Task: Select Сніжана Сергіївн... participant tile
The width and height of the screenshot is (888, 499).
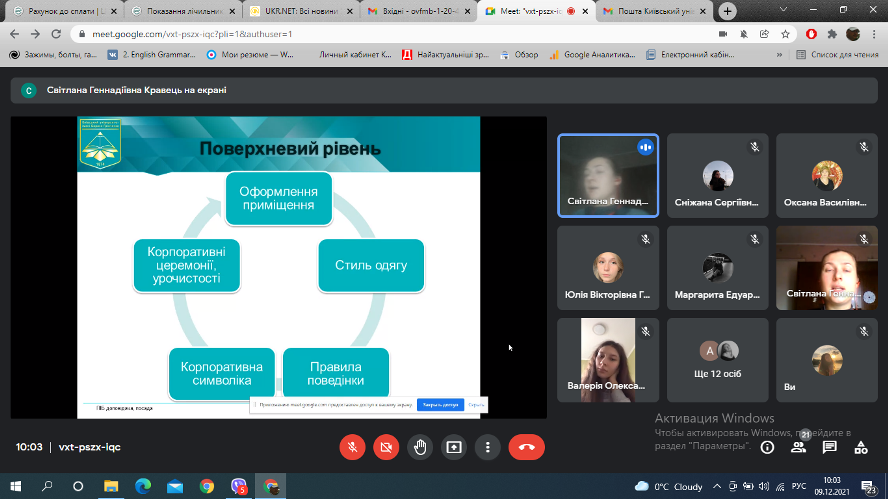Action: click(x=718, y=176)
